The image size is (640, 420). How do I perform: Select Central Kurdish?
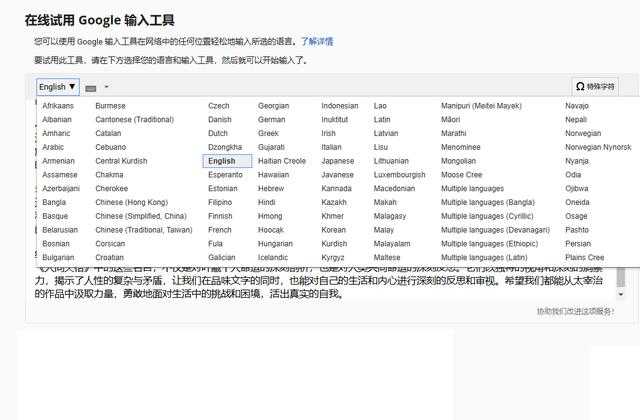coord(121,161)
